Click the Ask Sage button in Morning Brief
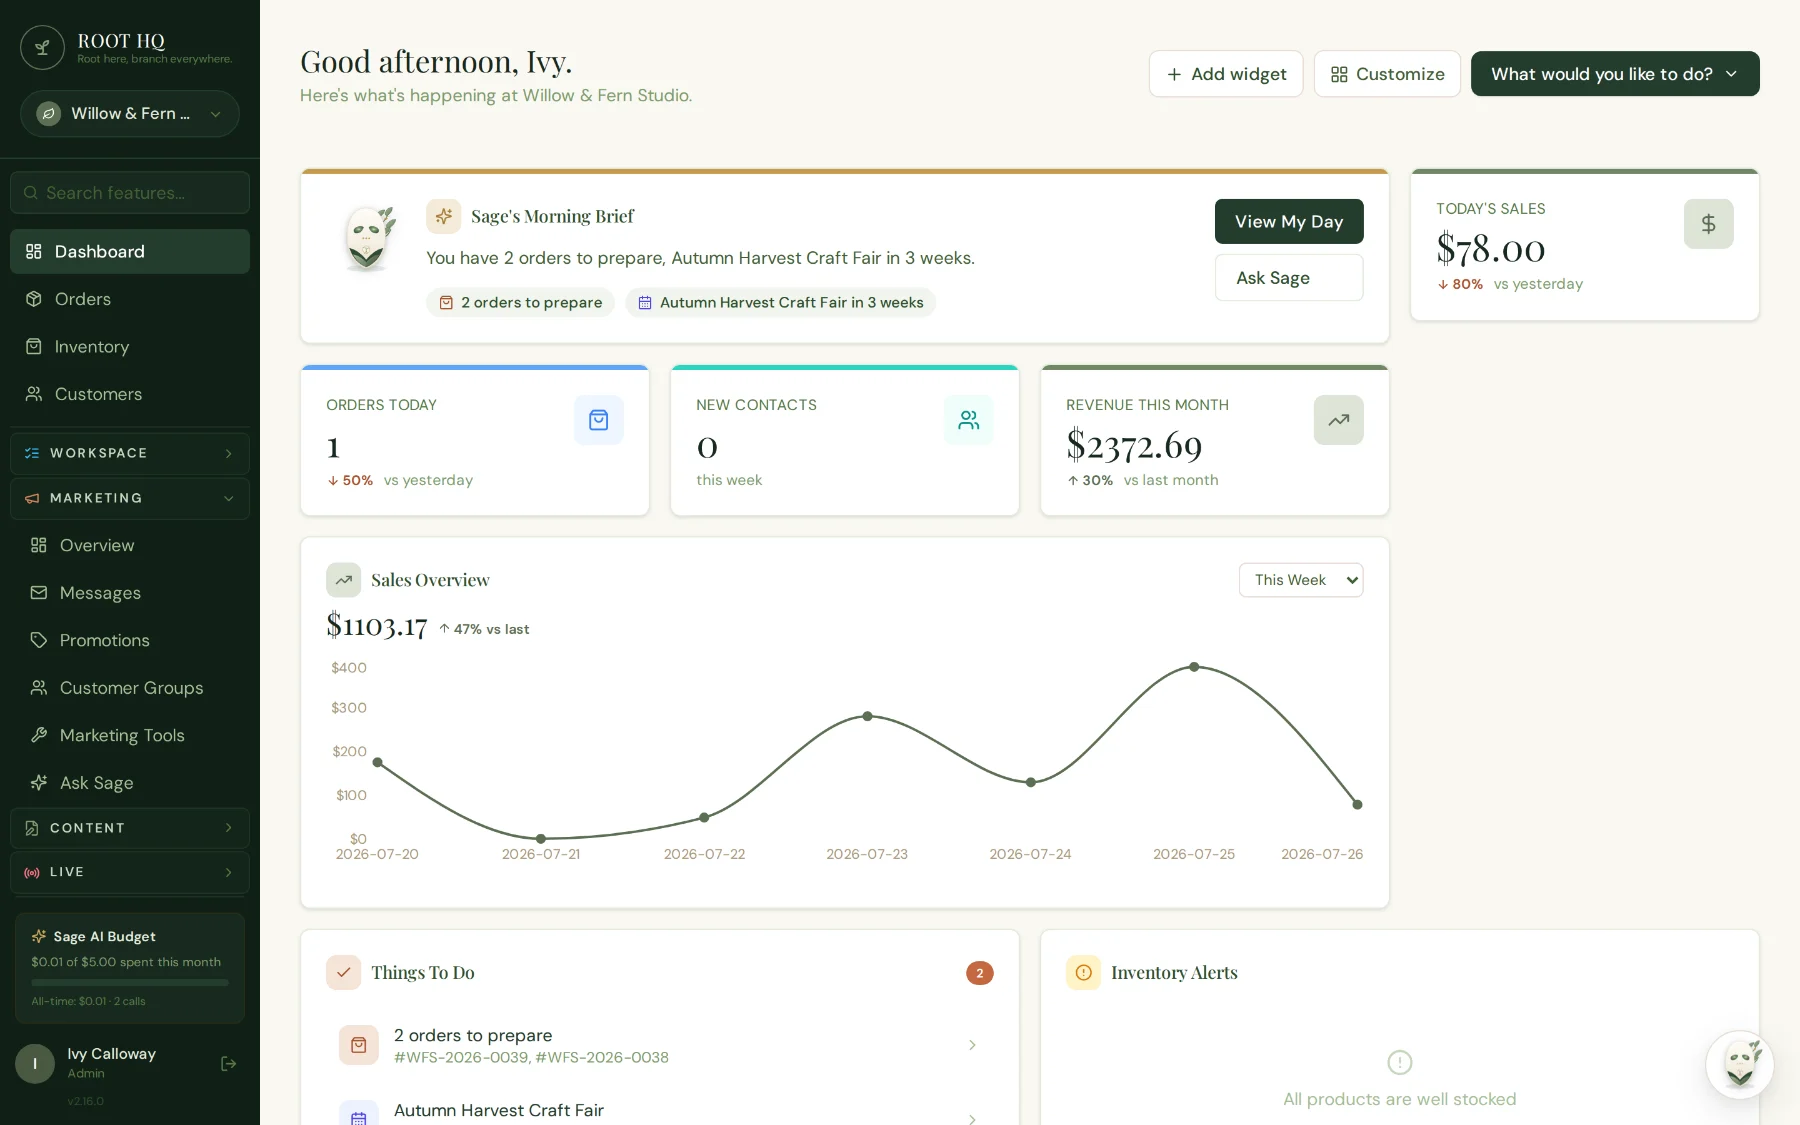Viewport: 1800px width, 1125px height. (1289, 278)
